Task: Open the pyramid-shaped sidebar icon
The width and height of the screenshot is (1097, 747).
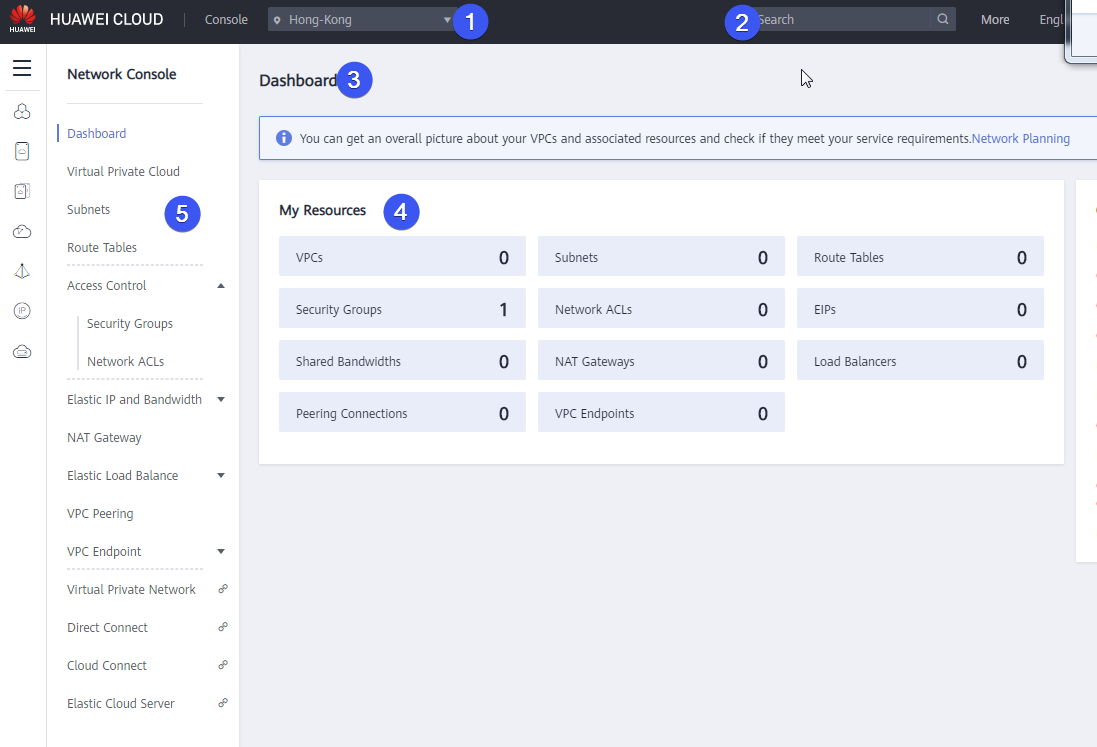Action: (22, 271)
